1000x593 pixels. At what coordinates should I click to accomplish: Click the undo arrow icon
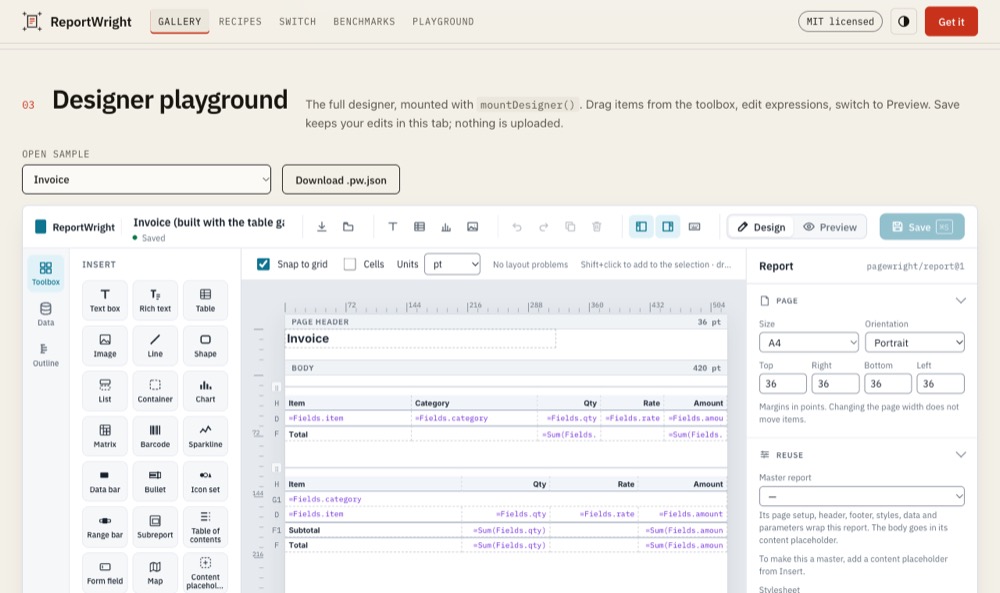tap(517, 226)
